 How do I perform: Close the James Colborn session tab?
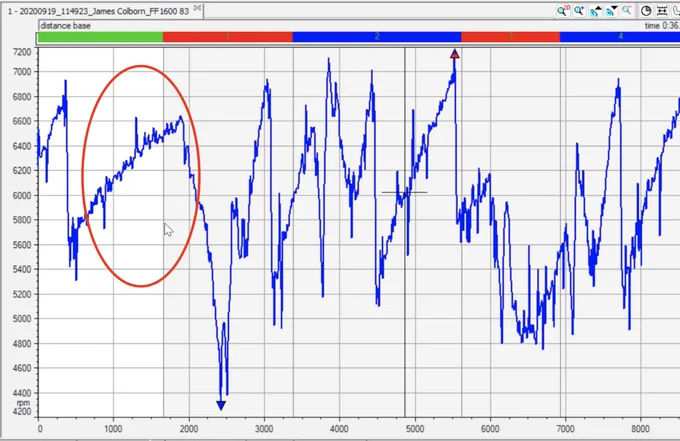197,9
